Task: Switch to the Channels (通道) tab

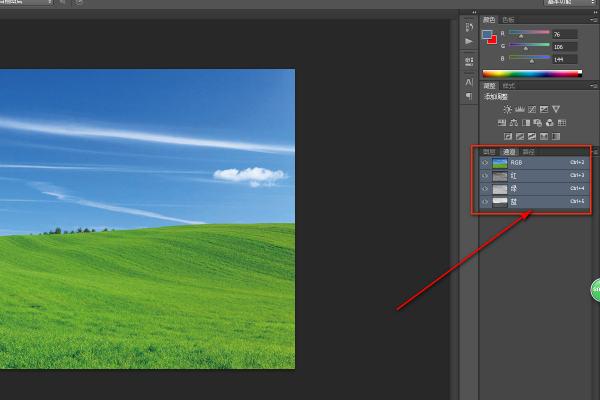Action: pyautogui.click(x=509, y=152)
